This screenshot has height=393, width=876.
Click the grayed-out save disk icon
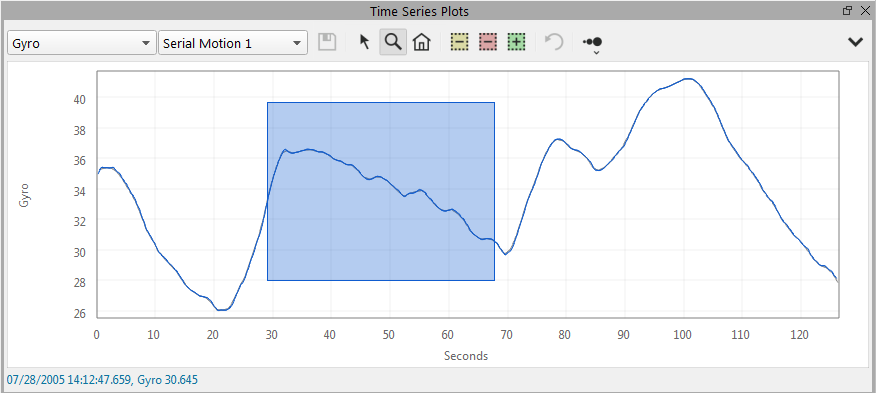coord(327,42)
